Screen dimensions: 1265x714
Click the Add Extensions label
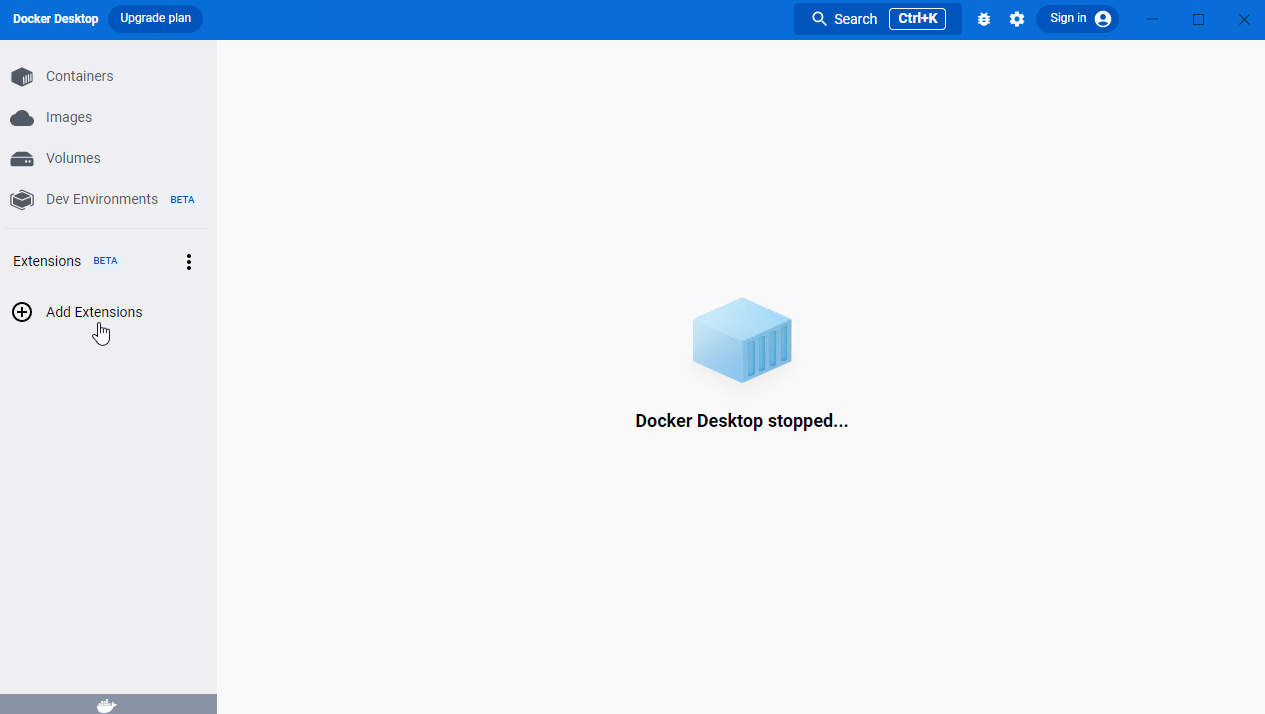coord(94,312)
